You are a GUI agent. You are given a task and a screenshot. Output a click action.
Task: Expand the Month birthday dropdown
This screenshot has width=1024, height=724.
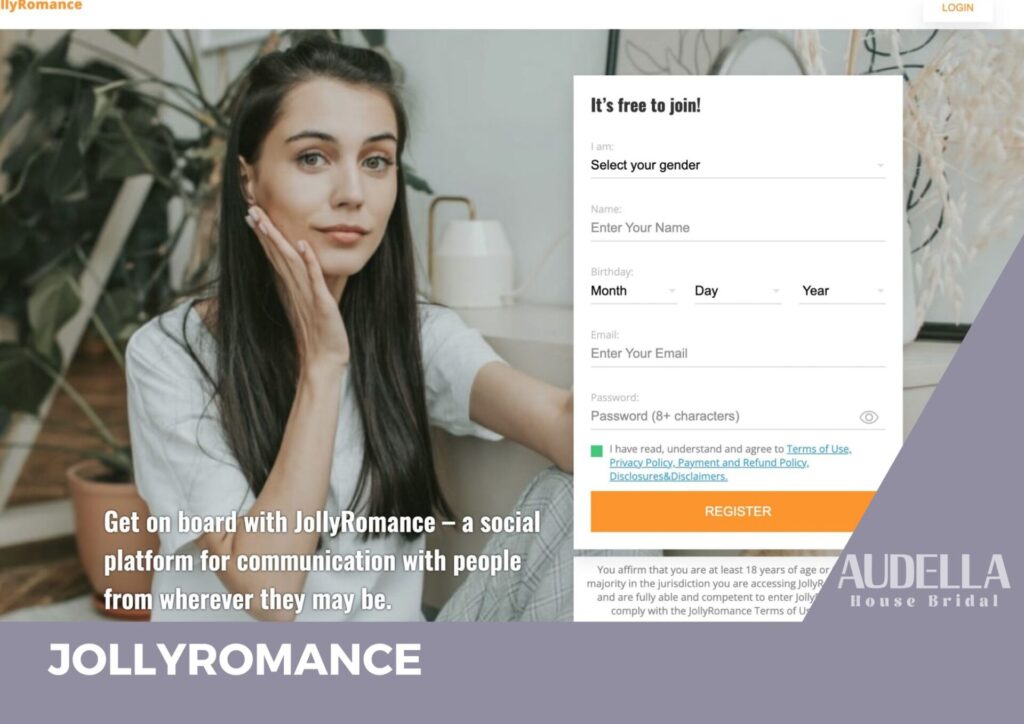tap(633, 291)
